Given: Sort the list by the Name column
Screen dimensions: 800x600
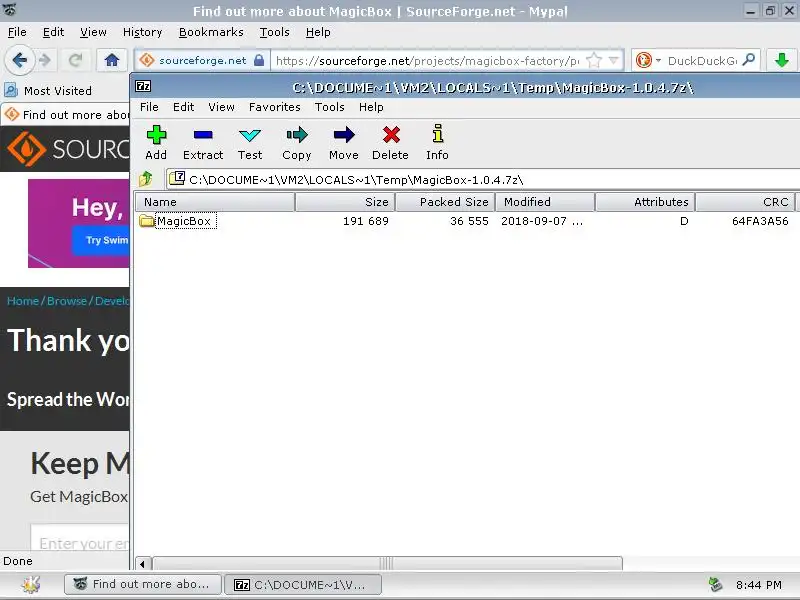Looking at the screenshot, I should pos(215,202).
